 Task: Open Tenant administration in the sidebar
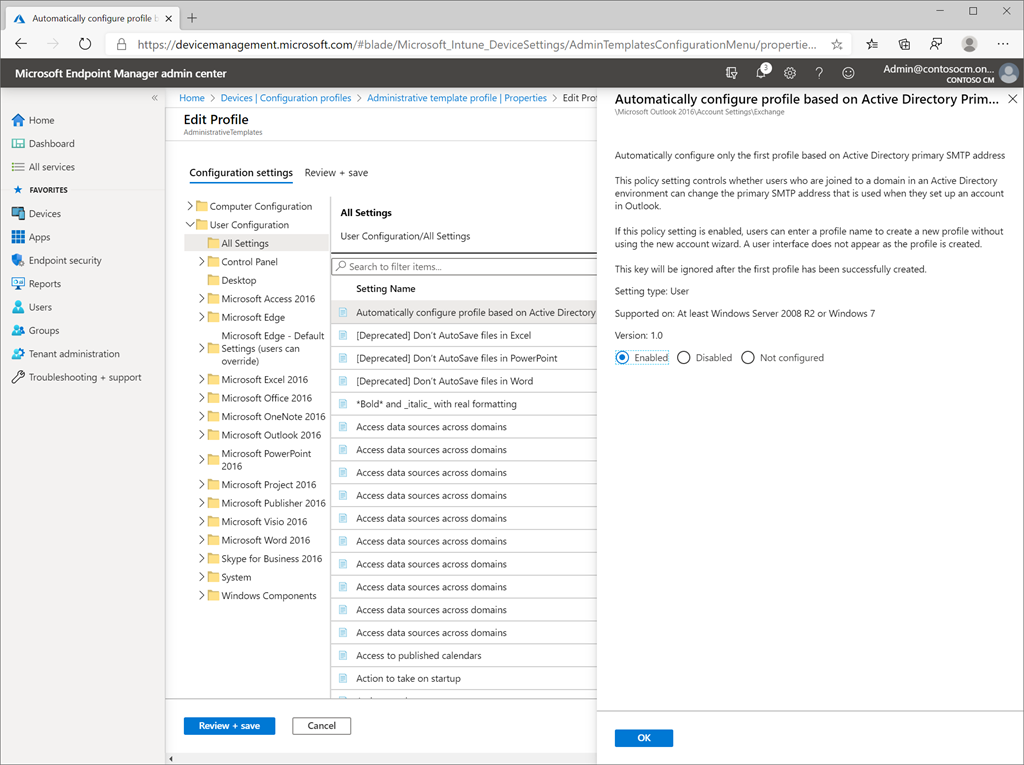click(73, 354)
